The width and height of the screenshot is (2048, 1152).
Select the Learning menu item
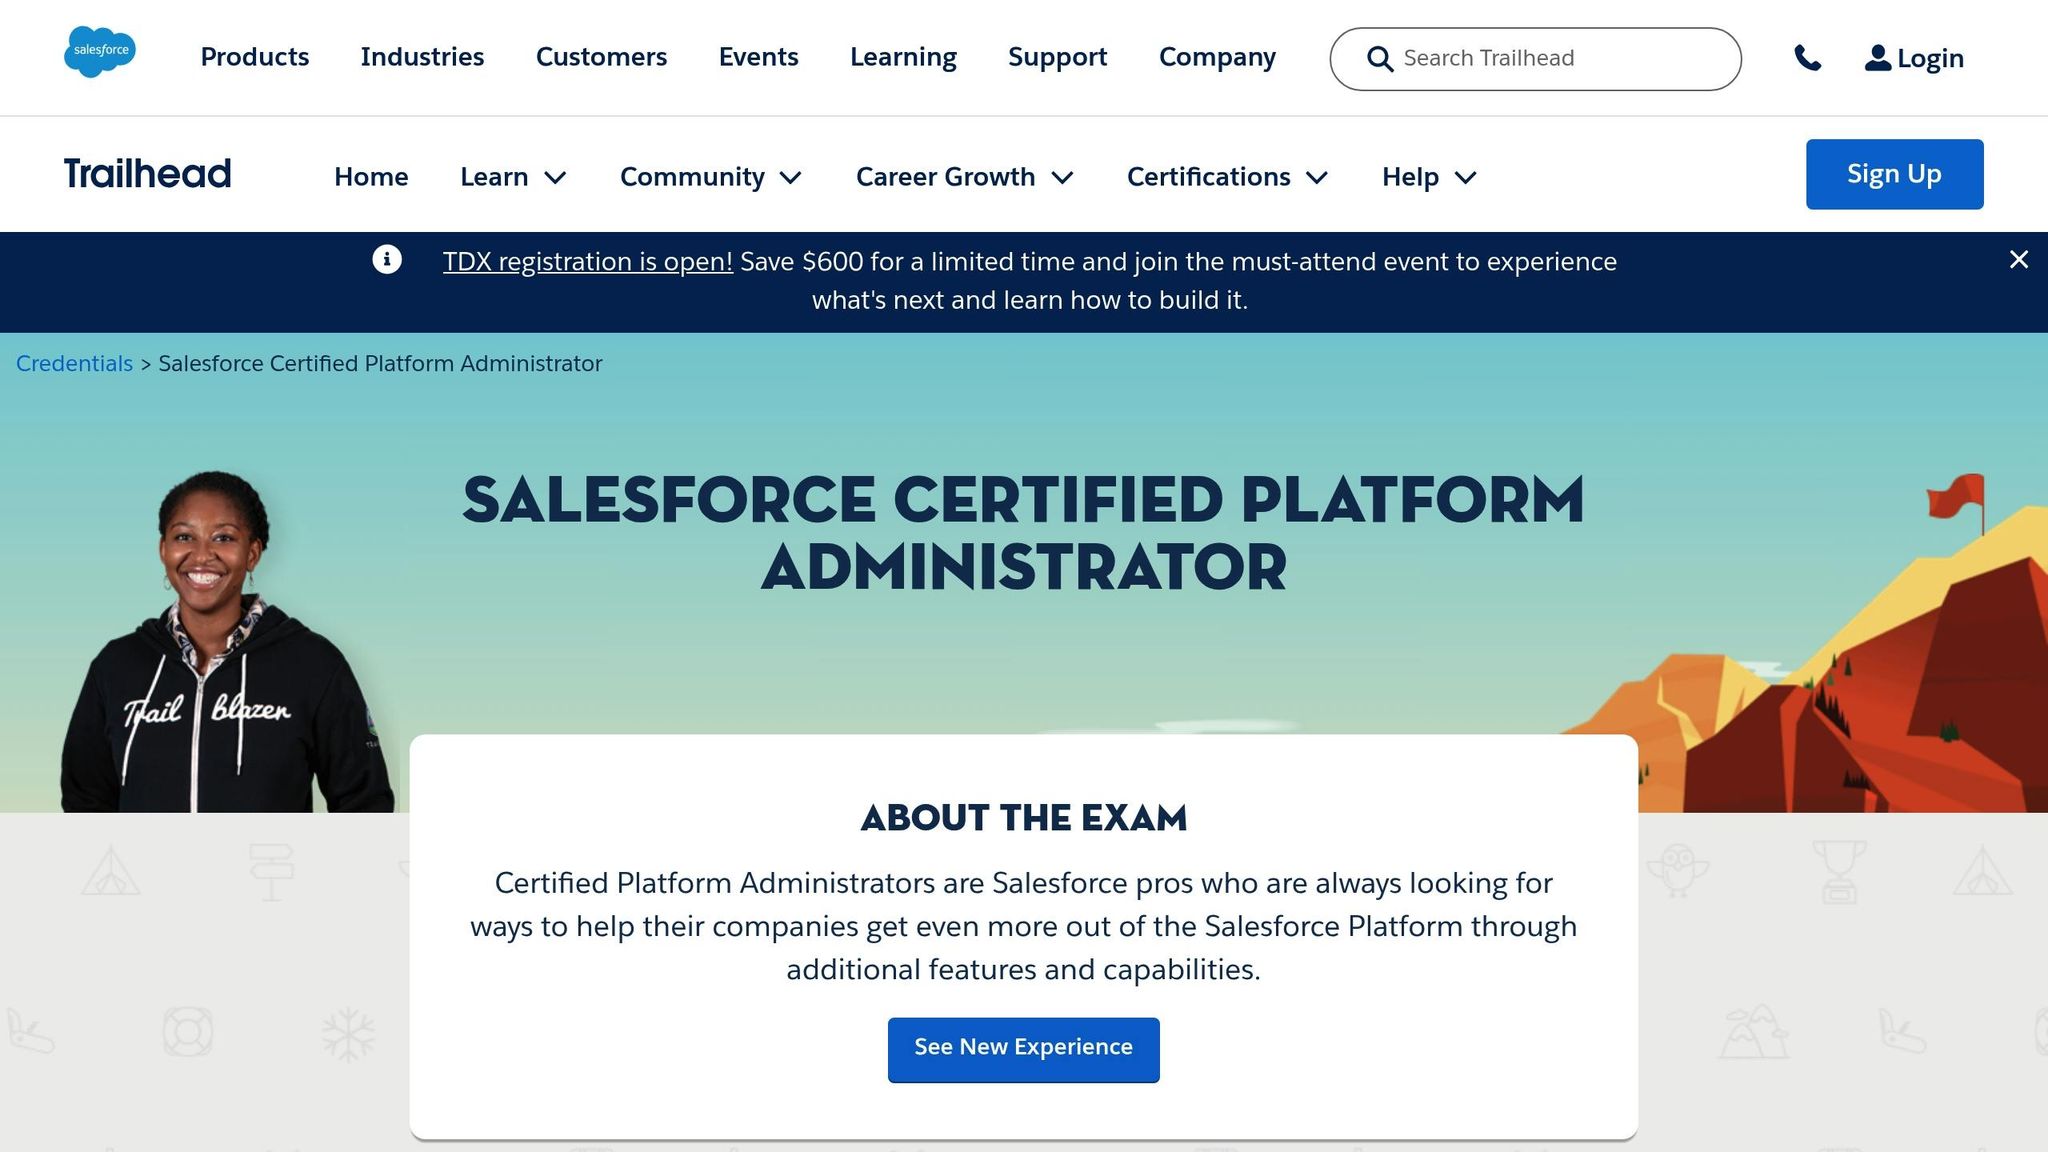pyautogui.click(x=902, y=57)
